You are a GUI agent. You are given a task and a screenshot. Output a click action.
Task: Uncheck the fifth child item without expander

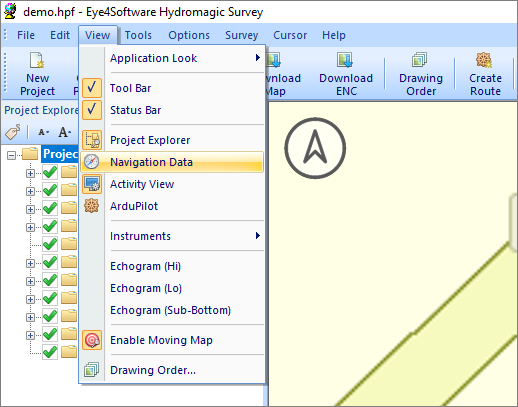pyautogui.click(x=50, y=245)
